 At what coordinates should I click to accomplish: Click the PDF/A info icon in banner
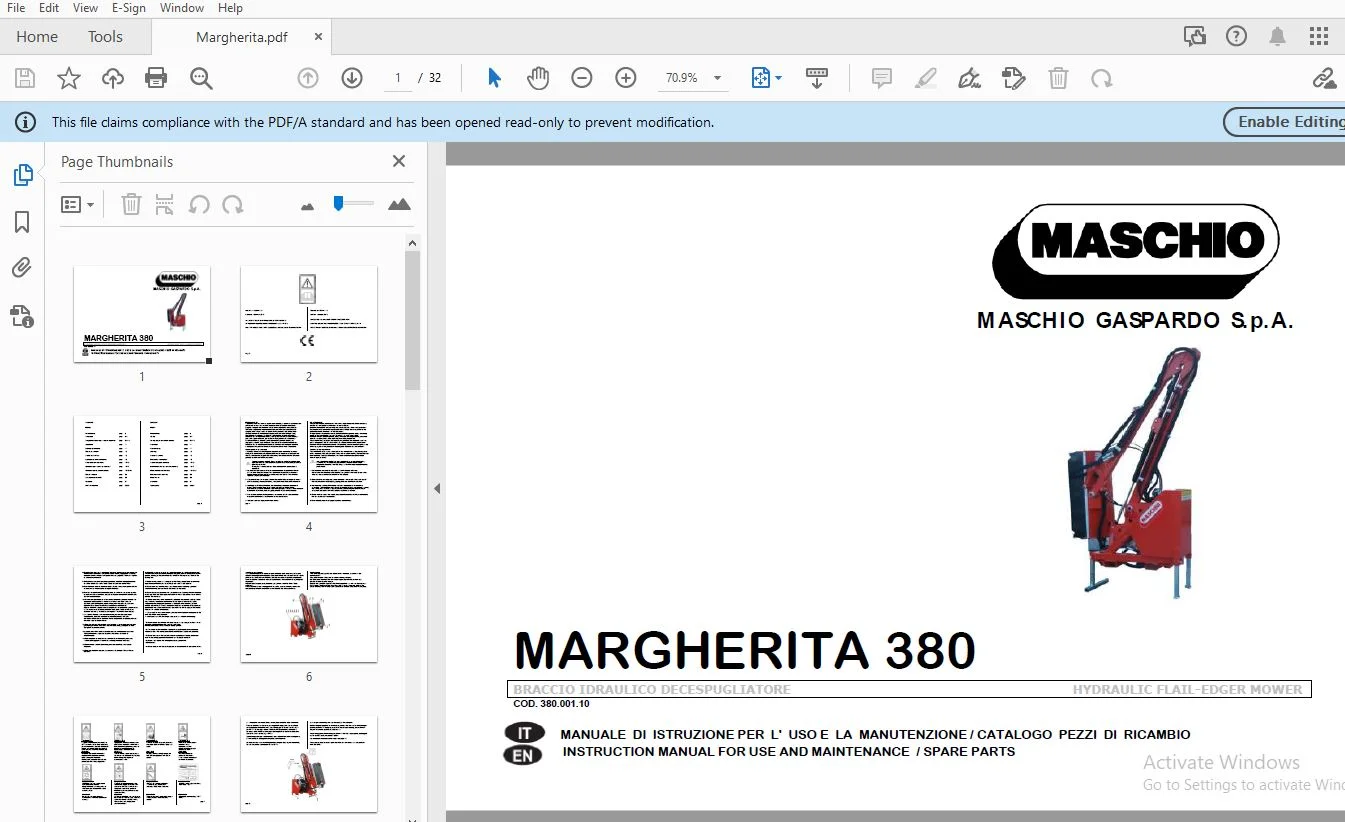point(24,122)
